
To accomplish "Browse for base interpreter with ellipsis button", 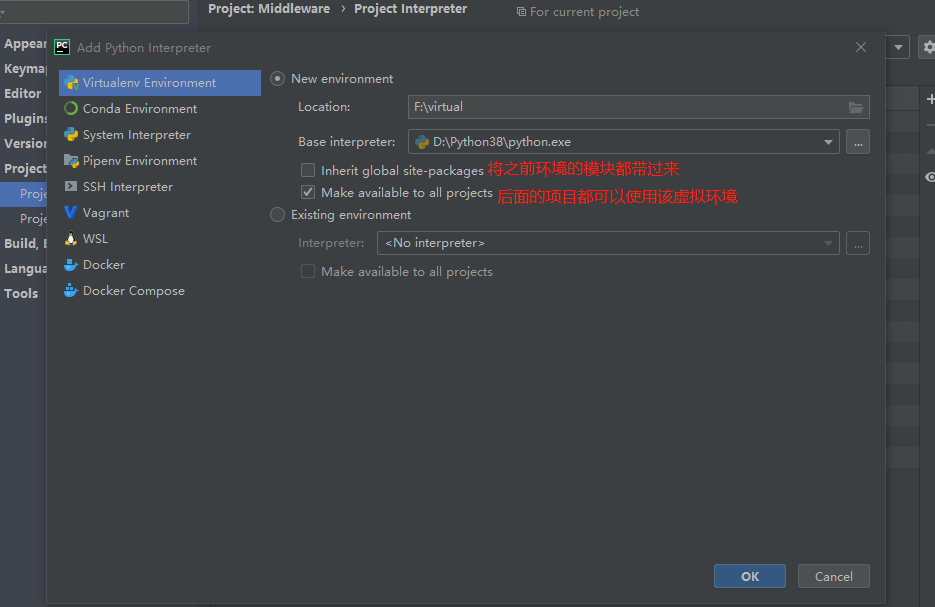I will tap(857, 142).
